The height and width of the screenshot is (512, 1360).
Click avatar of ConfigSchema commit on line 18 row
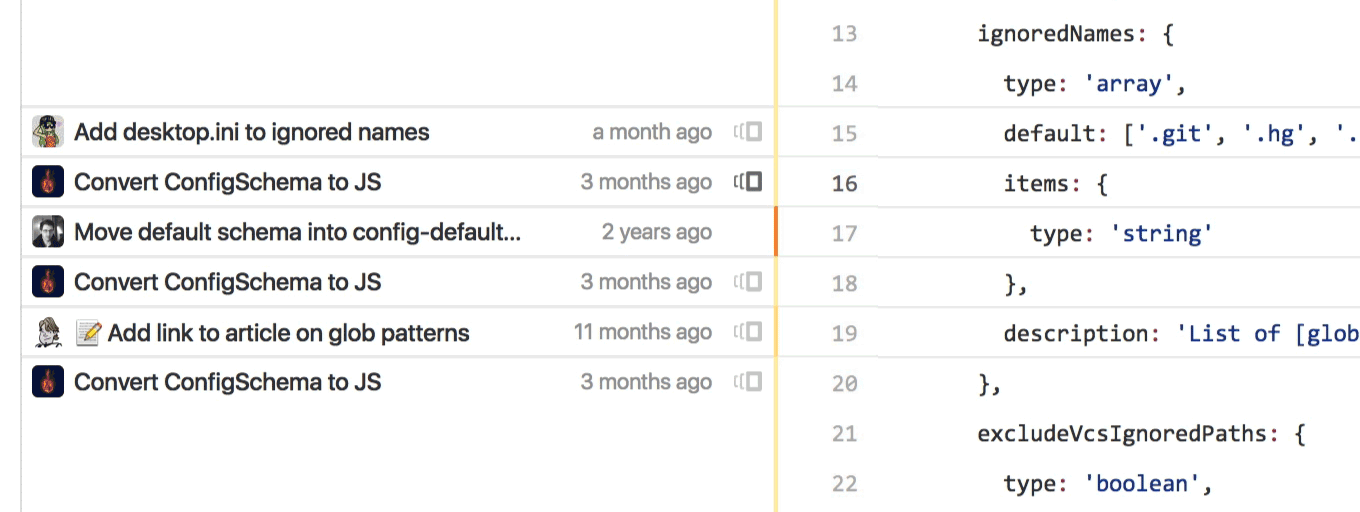[x=48, y=282]
